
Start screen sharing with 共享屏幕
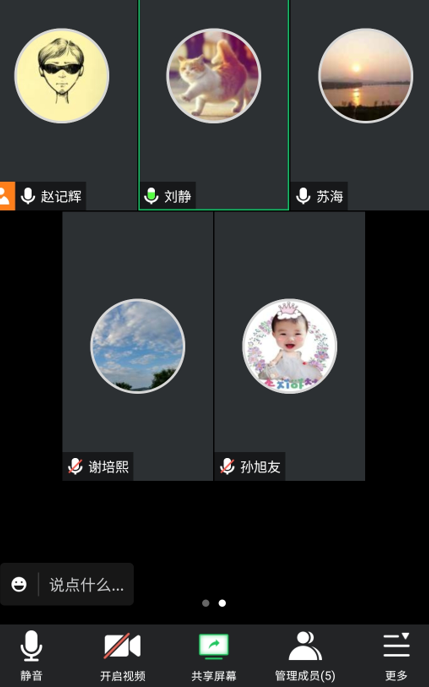[x=214, y=655]
